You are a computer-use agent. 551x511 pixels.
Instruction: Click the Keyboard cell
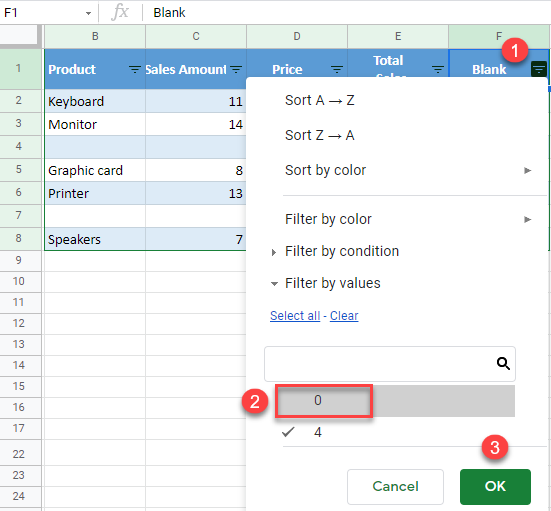click(95, 101)
